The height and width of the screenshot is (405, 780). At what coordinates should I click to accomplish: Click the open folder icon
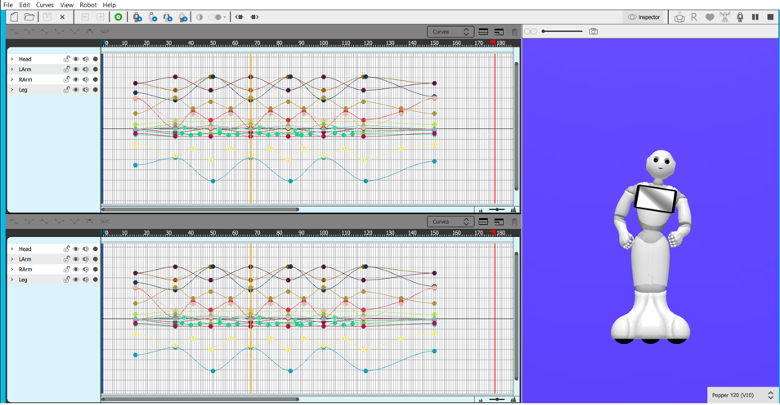click(x=30, y=17)
